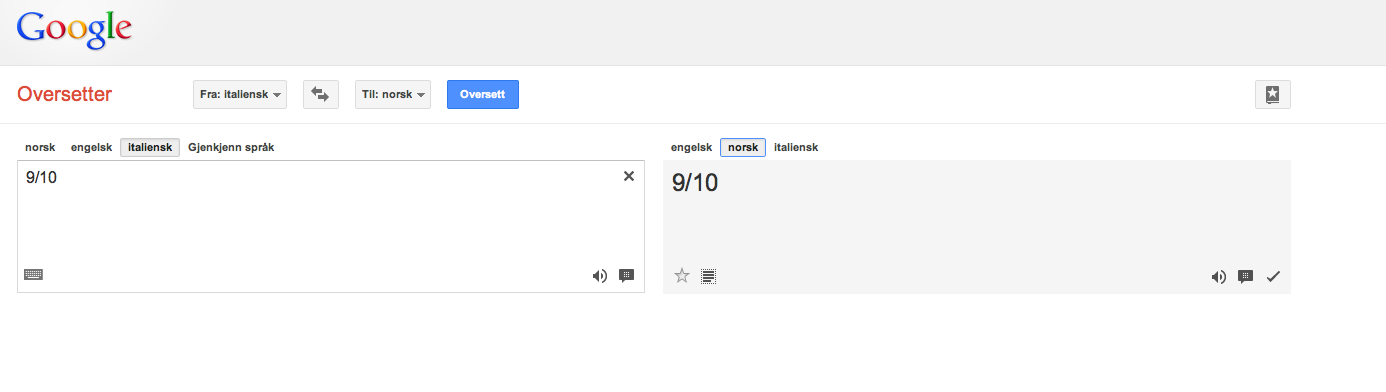Viewport: 1386px width, 392px height.
Task: Listen to the translated text speaker
Action: click(1219, 277)
